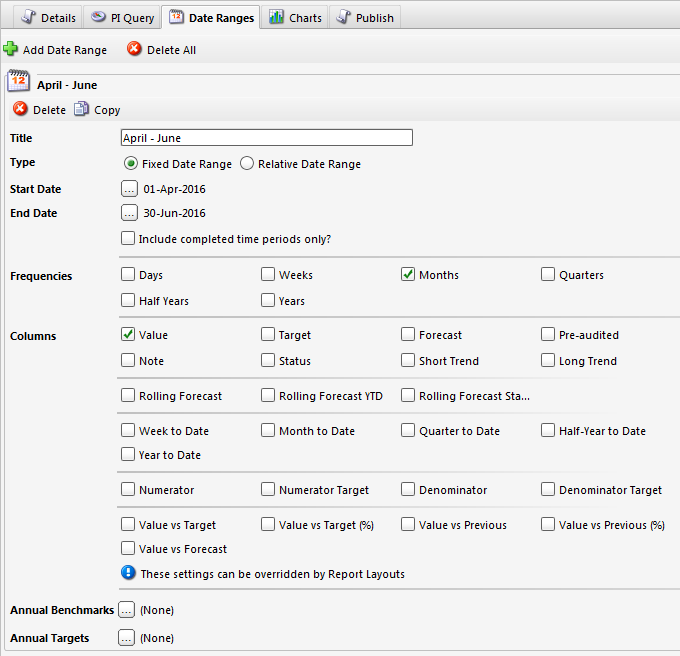Click the calendar icon beside April - June heading
This screenshot has width=680, height=656.
[18, 81]
